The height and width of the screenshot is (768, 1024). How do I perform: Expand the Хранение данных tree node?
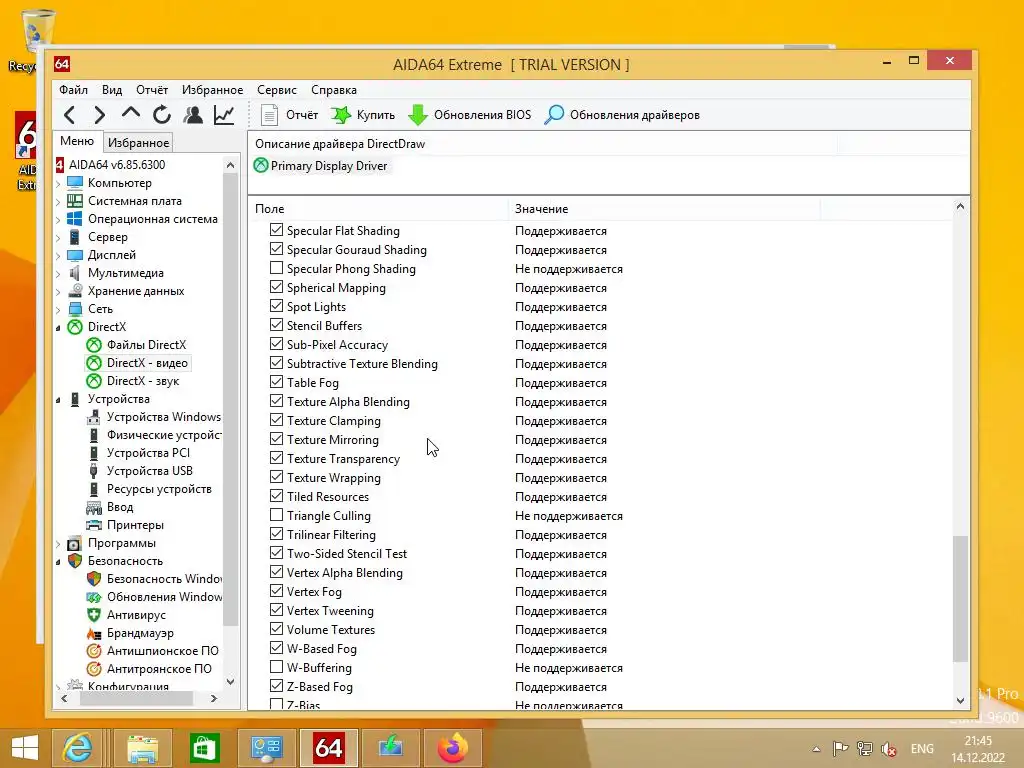tap(58, 291)
